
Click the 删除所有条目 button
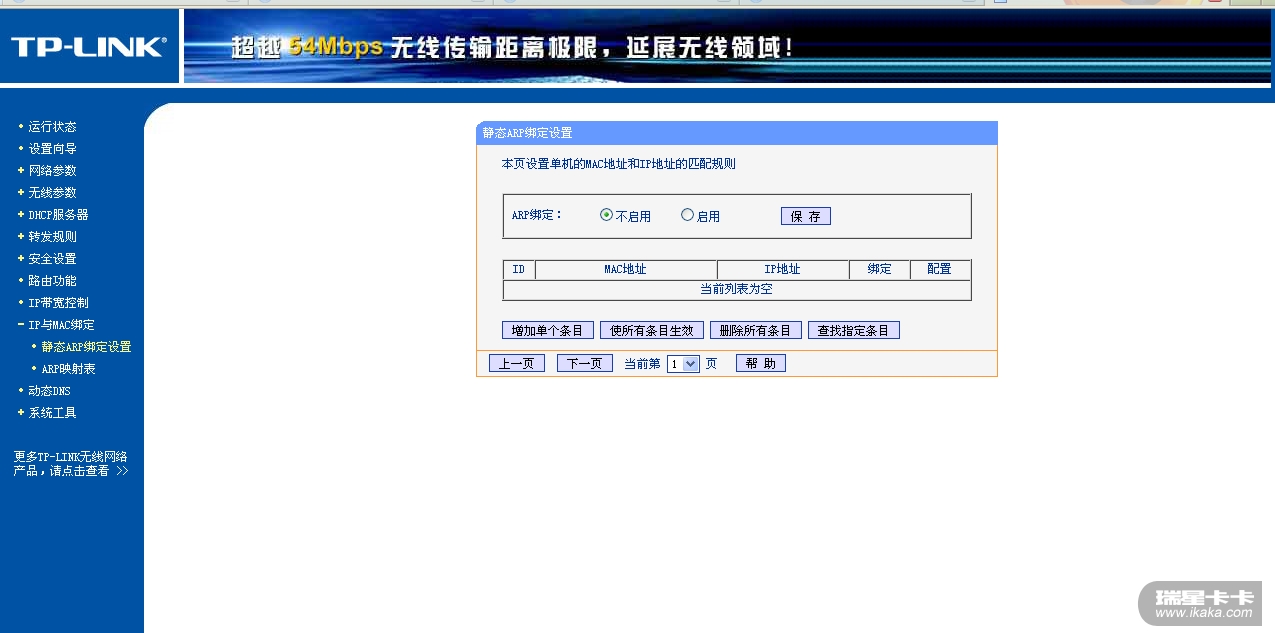[x=756, y=330]
